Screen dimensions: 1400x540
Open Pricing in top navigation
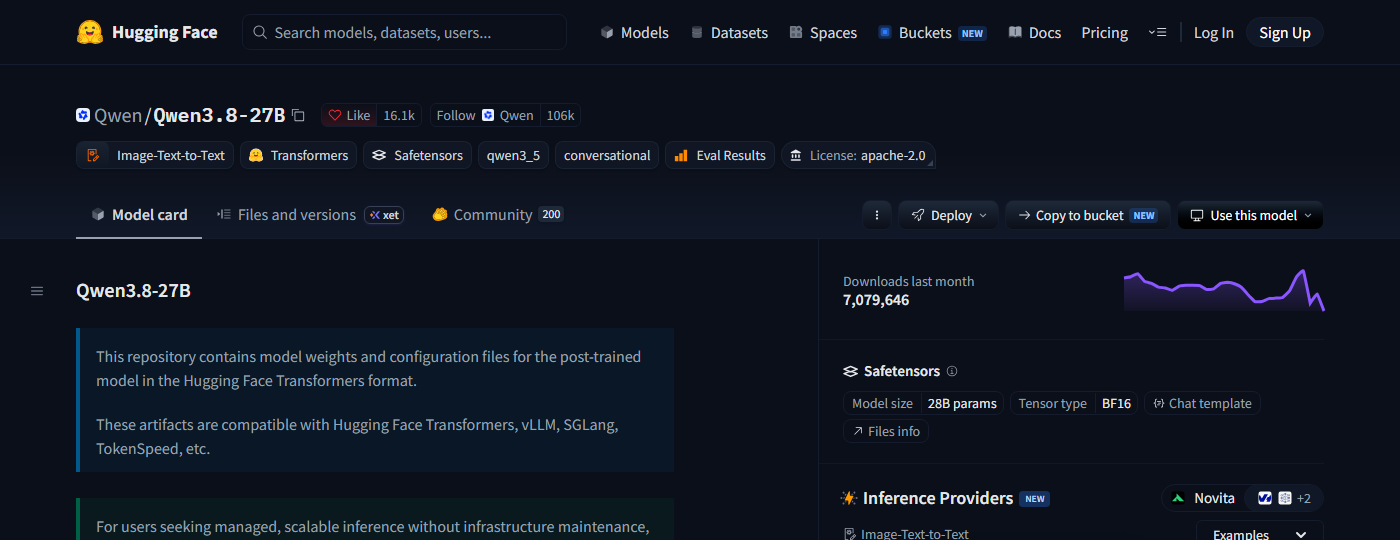click(1104, 33)
